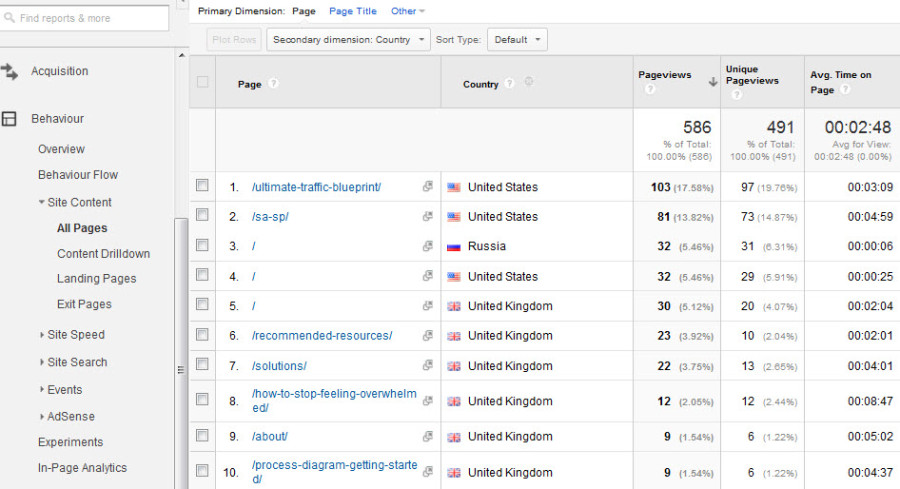900x489 pixels.
Task: Click help icon under Unique Pageviews header
Action: tap(737, 94)
